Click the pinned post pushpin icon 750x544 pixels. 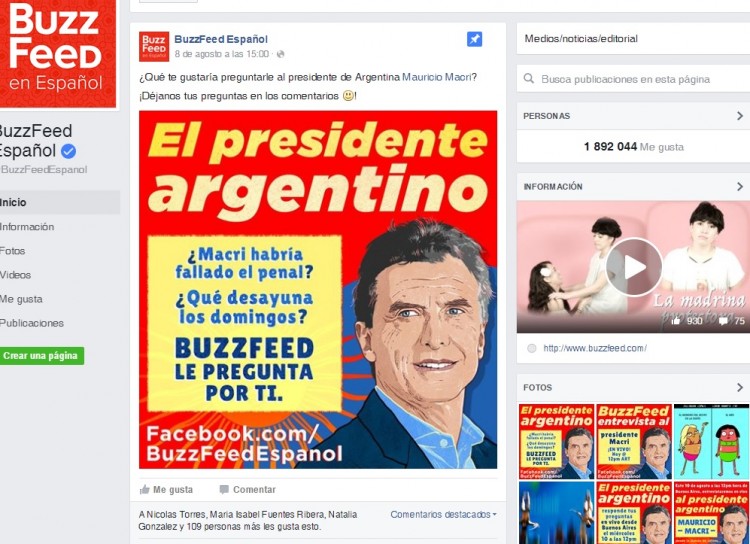pyautogui.click(x=474, y=39)
